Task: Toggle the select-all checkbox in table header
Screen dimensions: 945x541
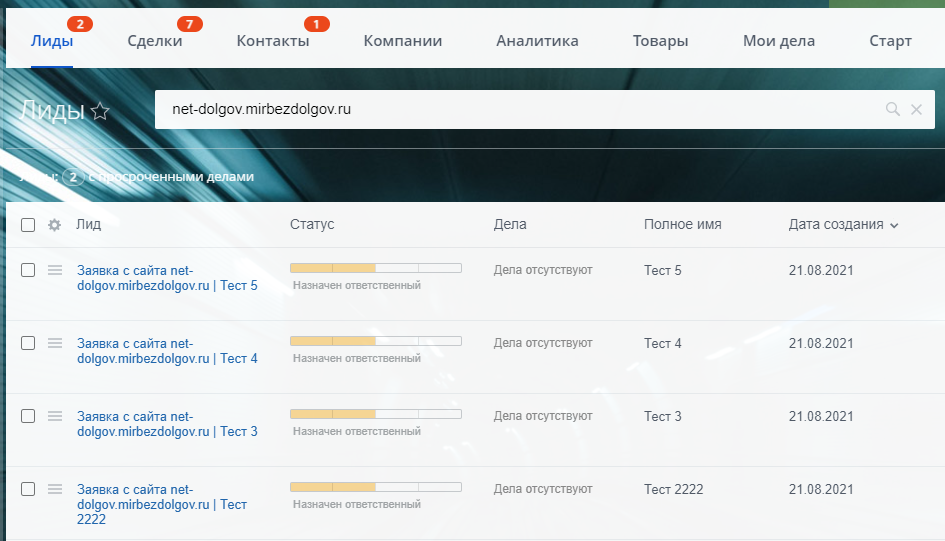Action: click(28, 225)
